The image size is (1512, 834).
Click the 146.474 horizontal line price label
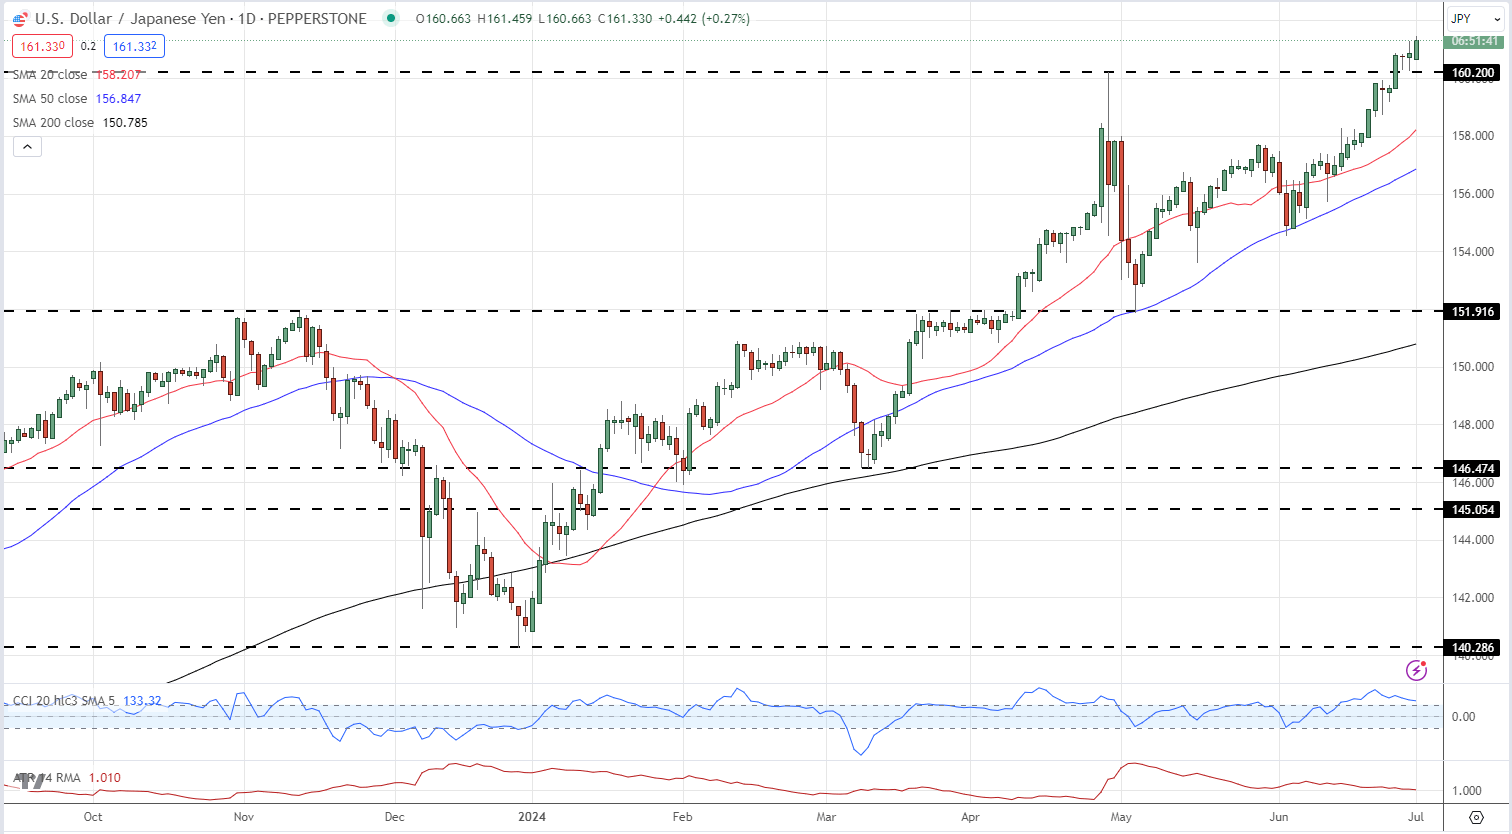(x=1473, y=468)
